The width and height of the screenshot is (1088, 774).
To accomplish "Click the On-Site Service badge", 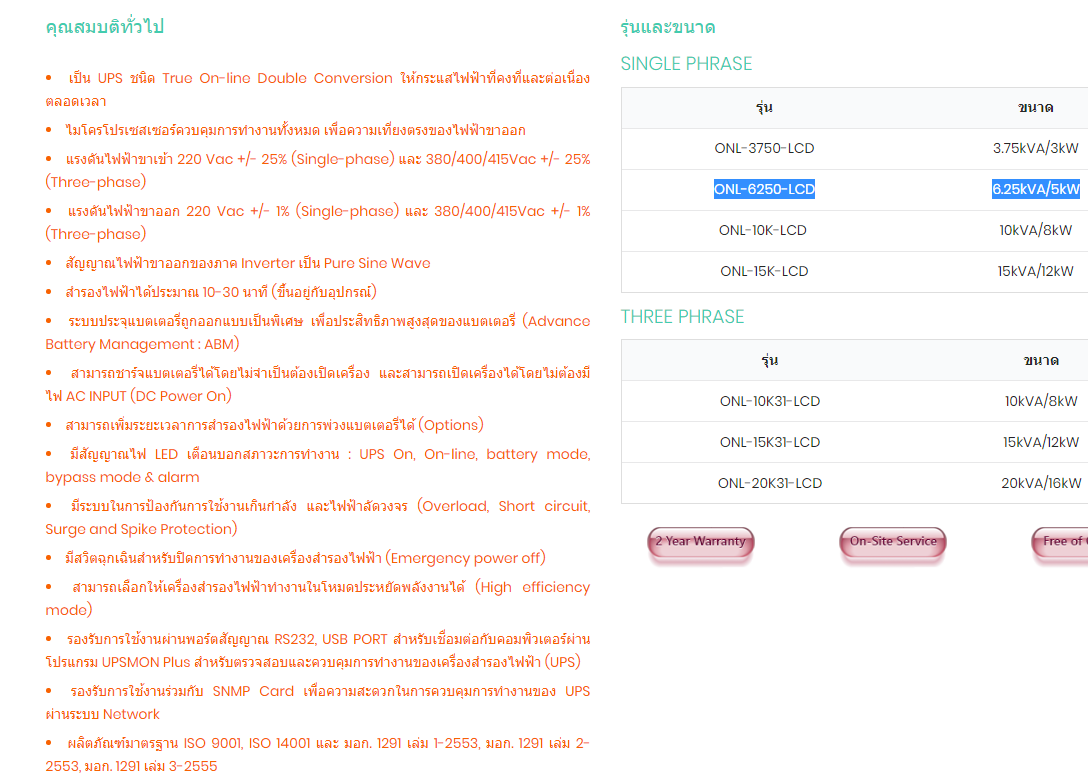I will click(893, 542).
